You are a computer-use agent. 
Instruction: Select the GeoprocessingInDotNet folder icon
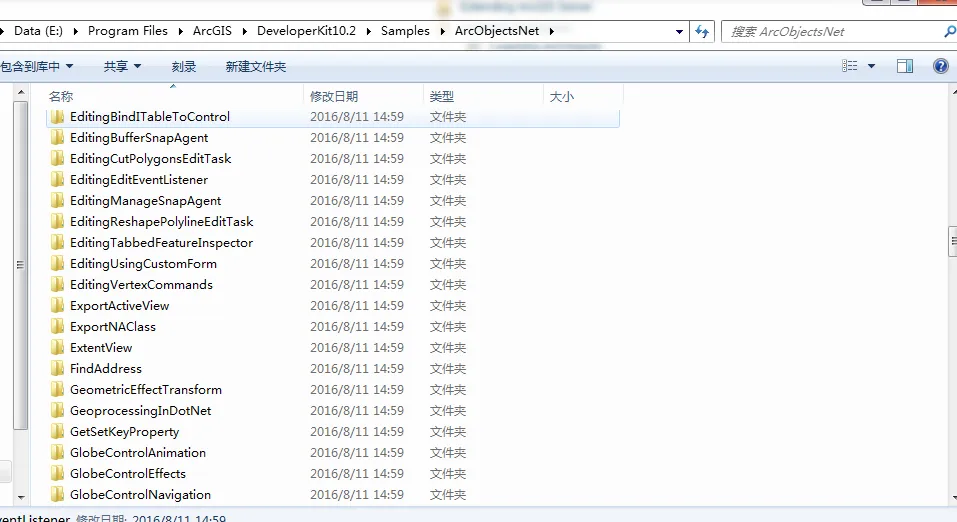pyautogui.click(x=57, y=410)
